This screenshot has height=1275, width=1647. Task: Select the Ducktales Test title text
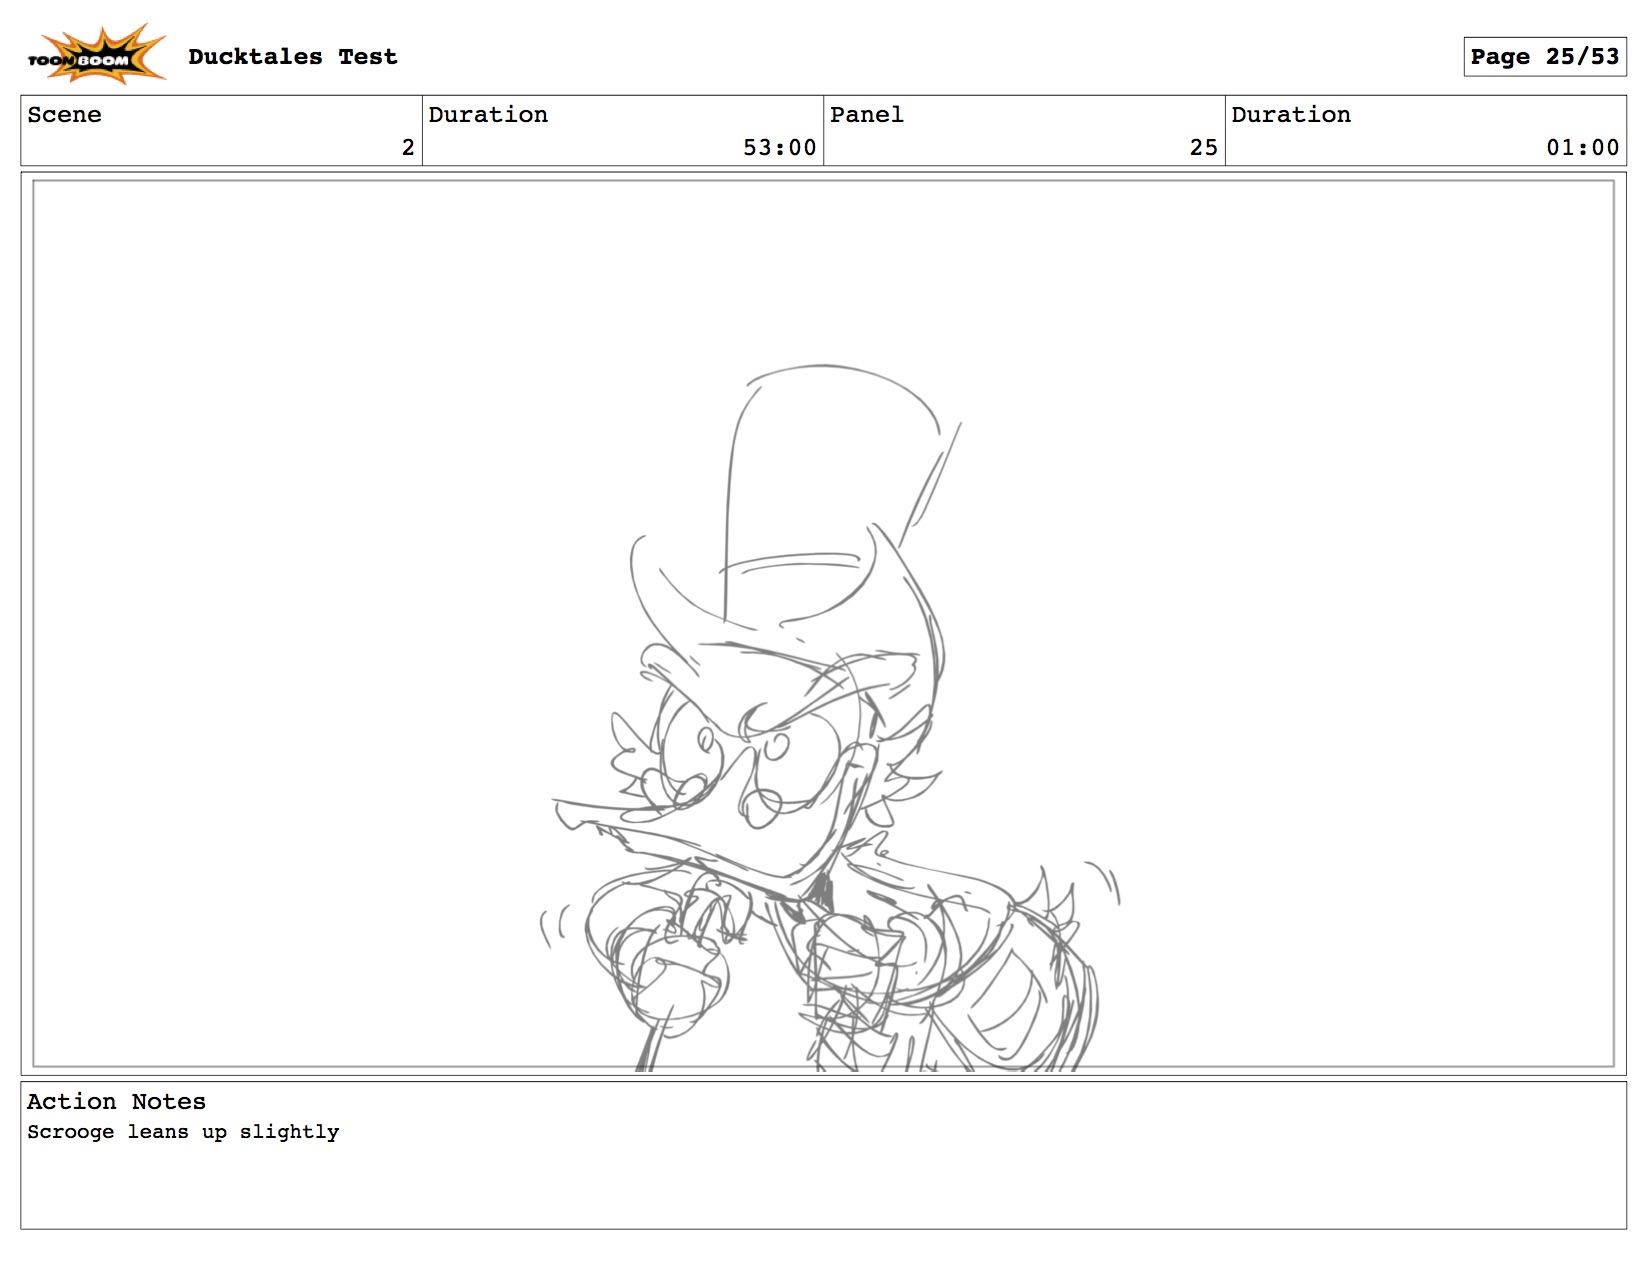[292, 57]
